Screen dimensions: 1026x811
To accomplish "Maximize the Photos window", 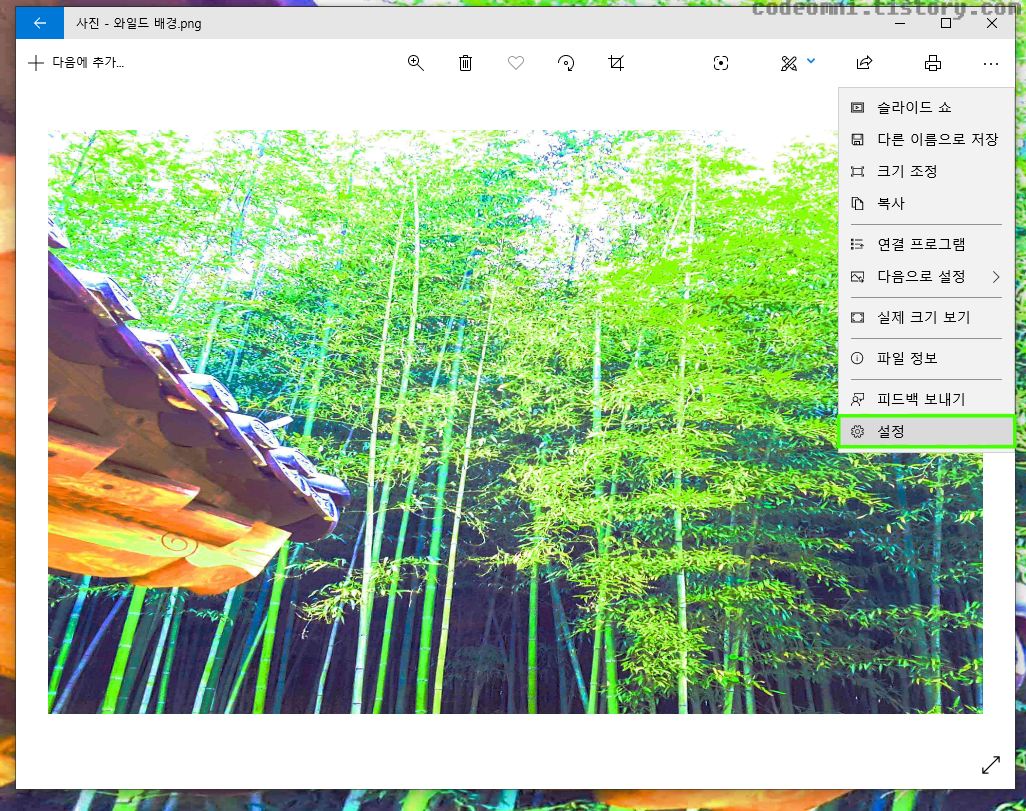I will pyautogui.click(x=946, y=24).
